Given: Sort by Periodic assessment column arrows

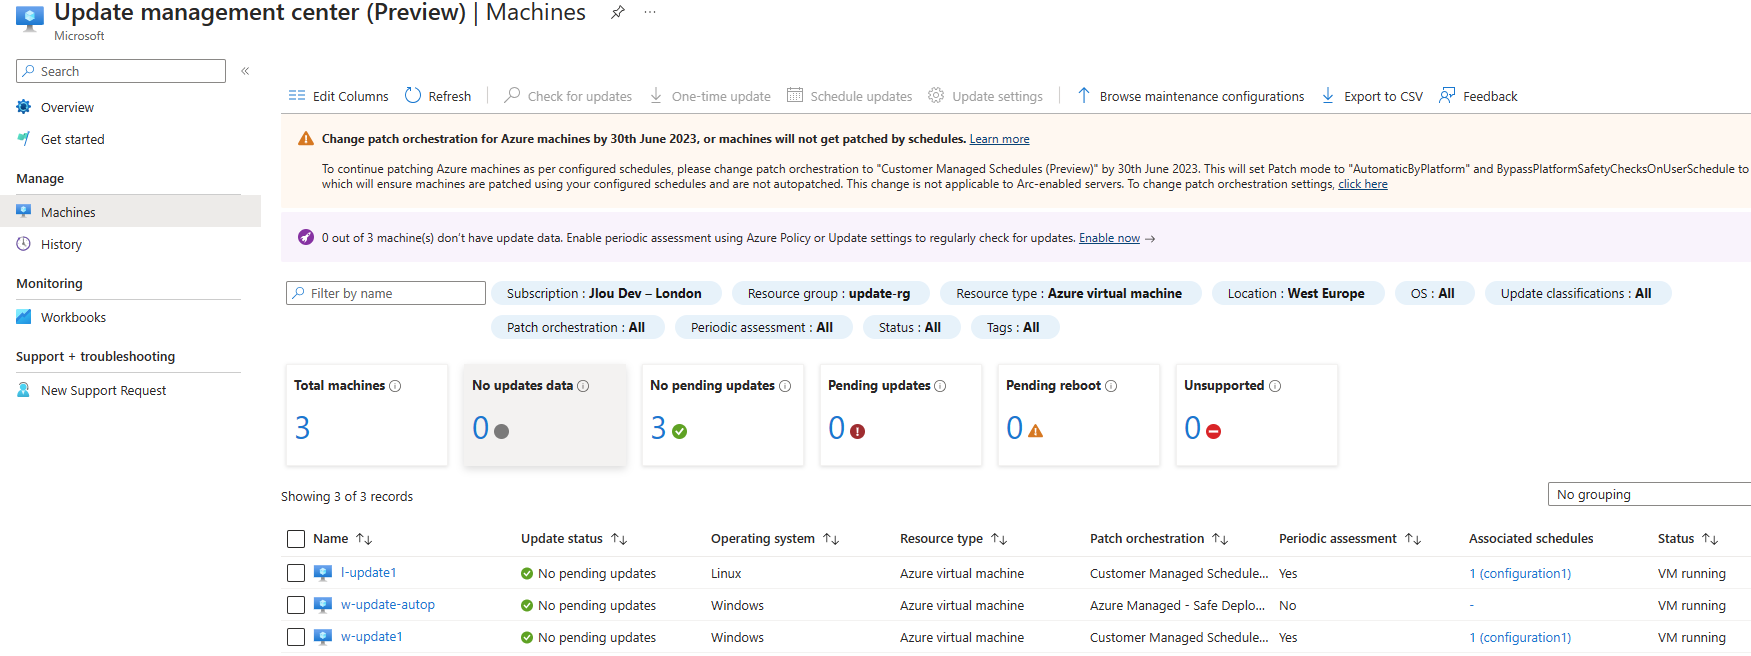Looking at the screenshot, I should 1413,539.
